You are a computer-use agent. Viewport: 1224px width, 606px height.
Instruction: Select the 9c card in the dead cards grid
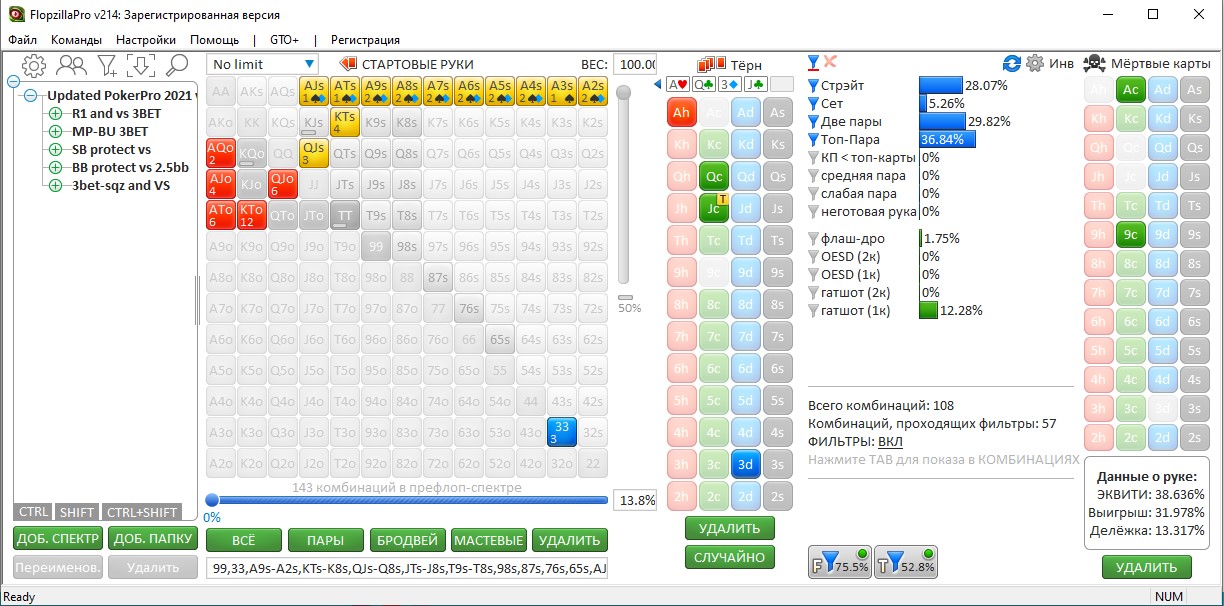tap(1131, 235)
